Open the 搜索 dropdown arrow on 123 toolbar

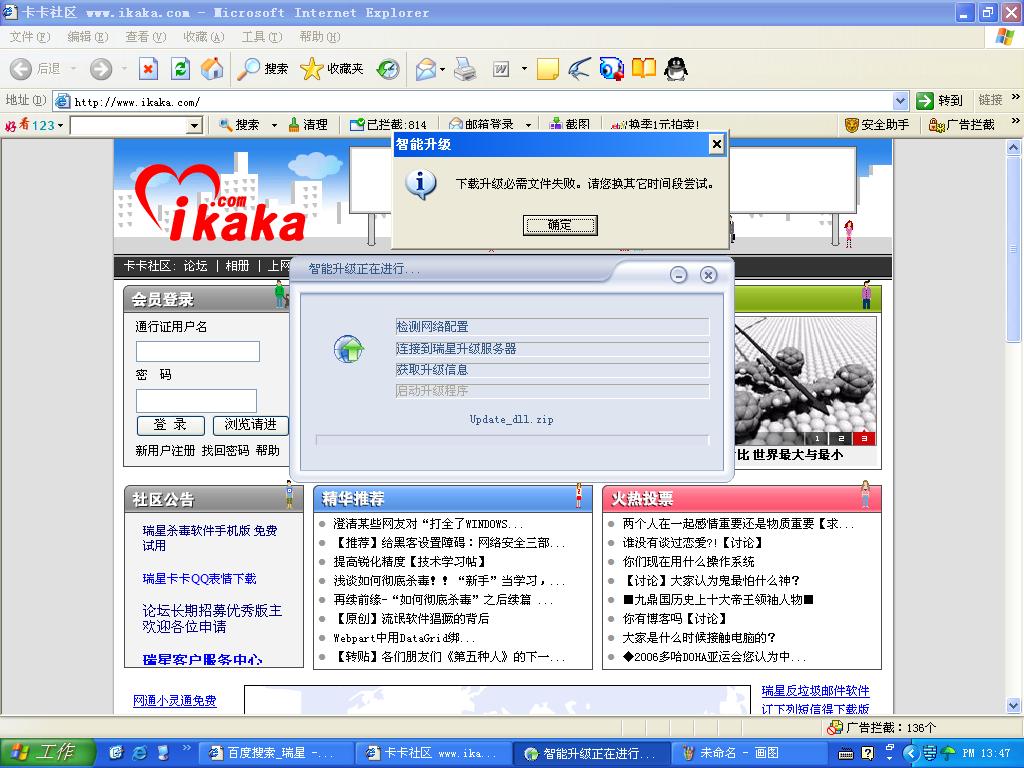tap(274, 124)
